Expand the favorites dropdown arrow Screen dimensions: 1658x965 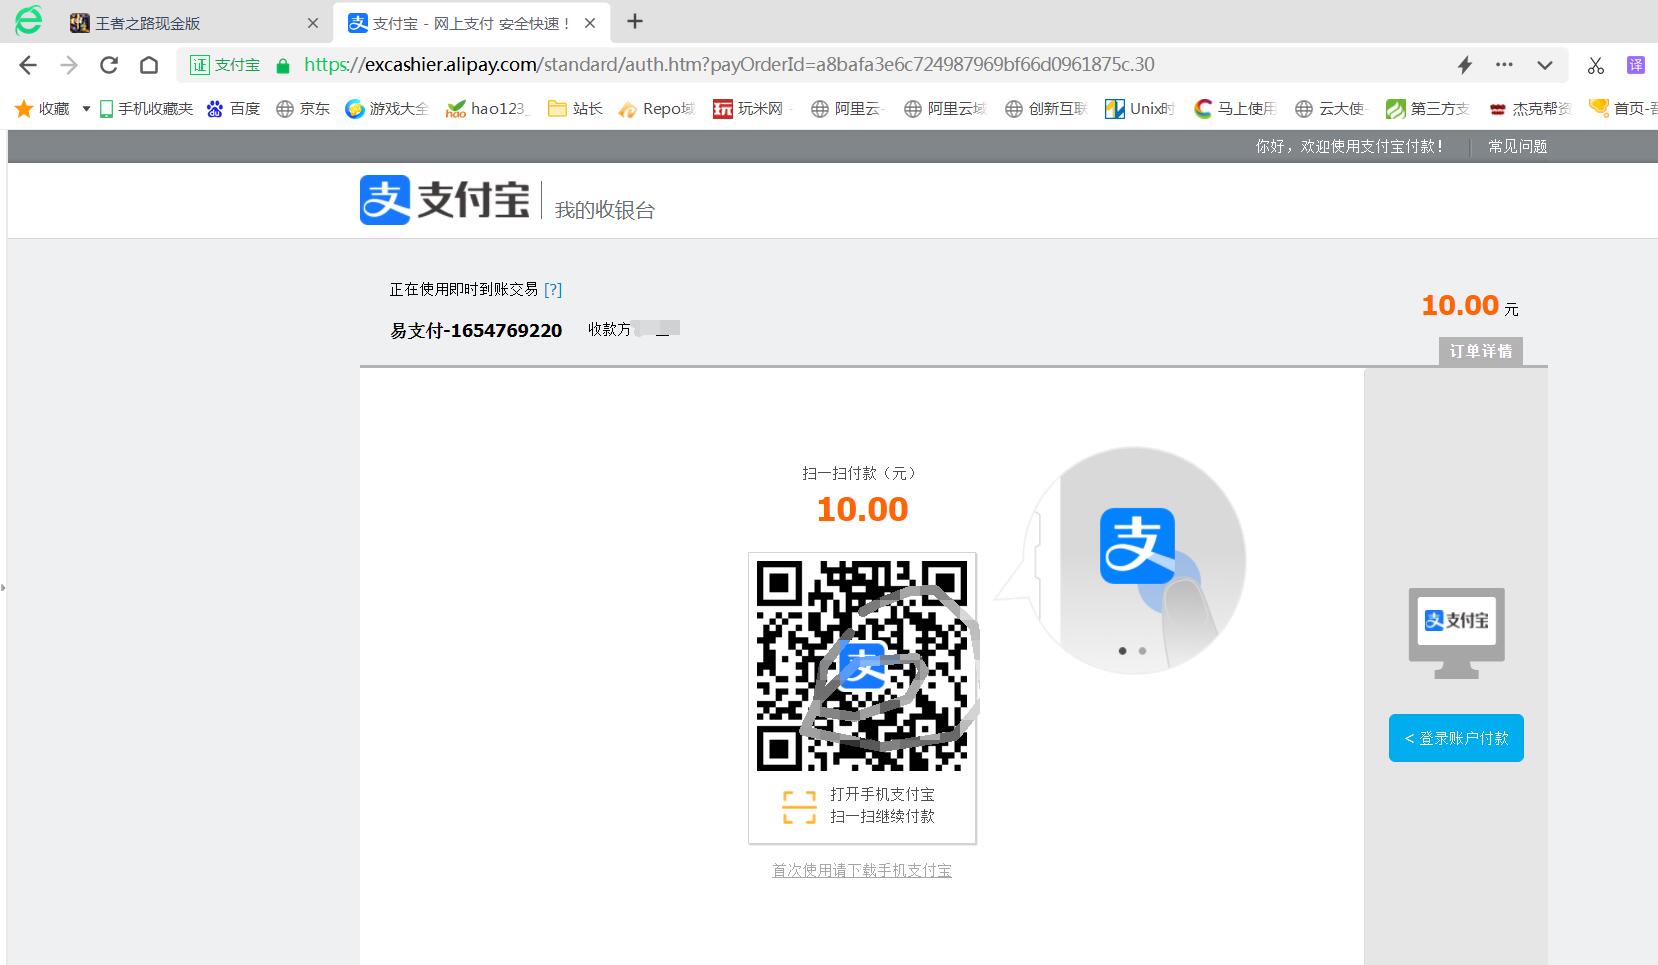click(x=86, y=108)
